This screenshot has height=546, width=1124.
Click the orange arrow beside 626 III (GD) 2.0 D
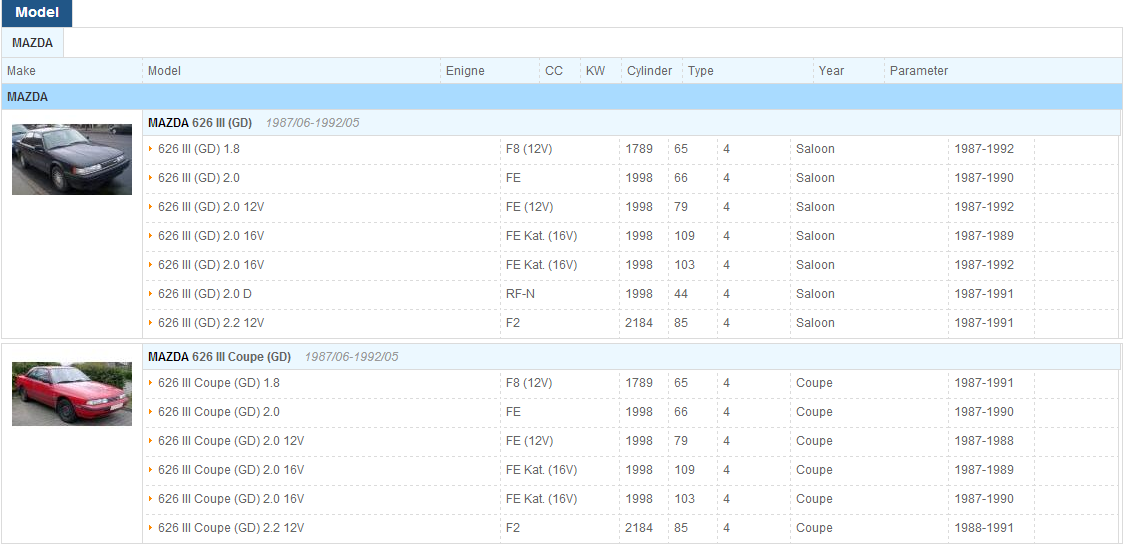click(x=151, y=294)
